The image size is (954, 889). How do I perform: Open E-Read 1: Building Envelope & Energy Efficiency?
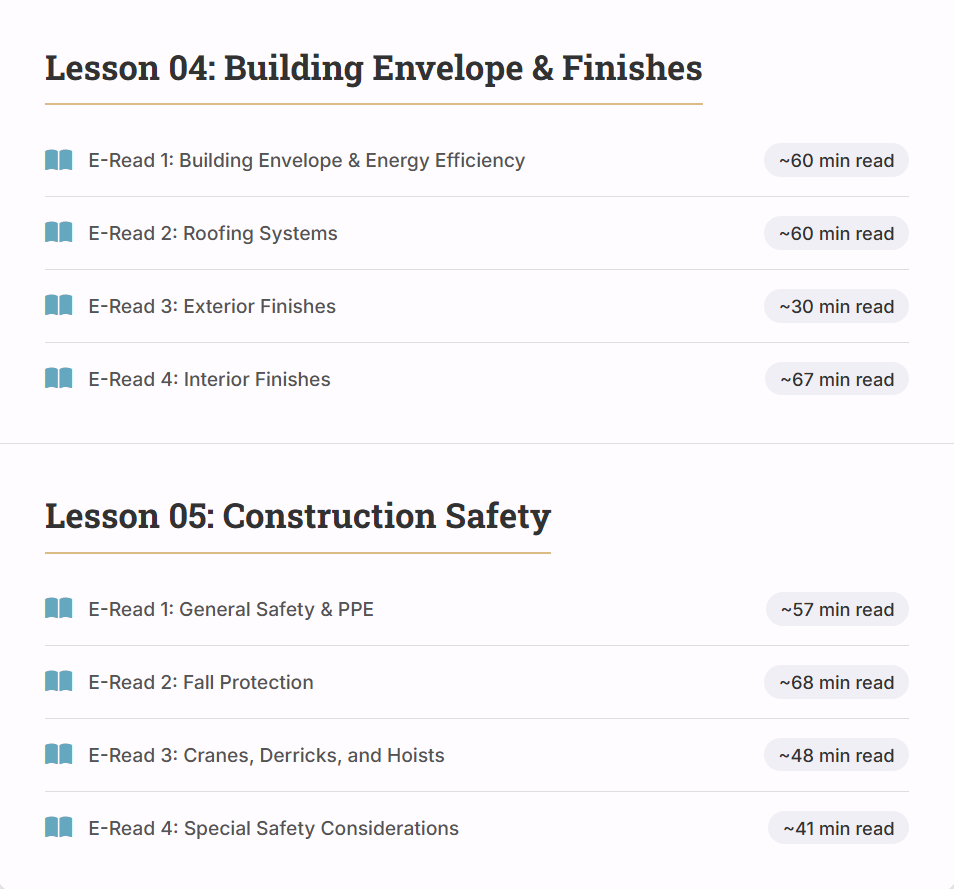(x=306, y=160)
